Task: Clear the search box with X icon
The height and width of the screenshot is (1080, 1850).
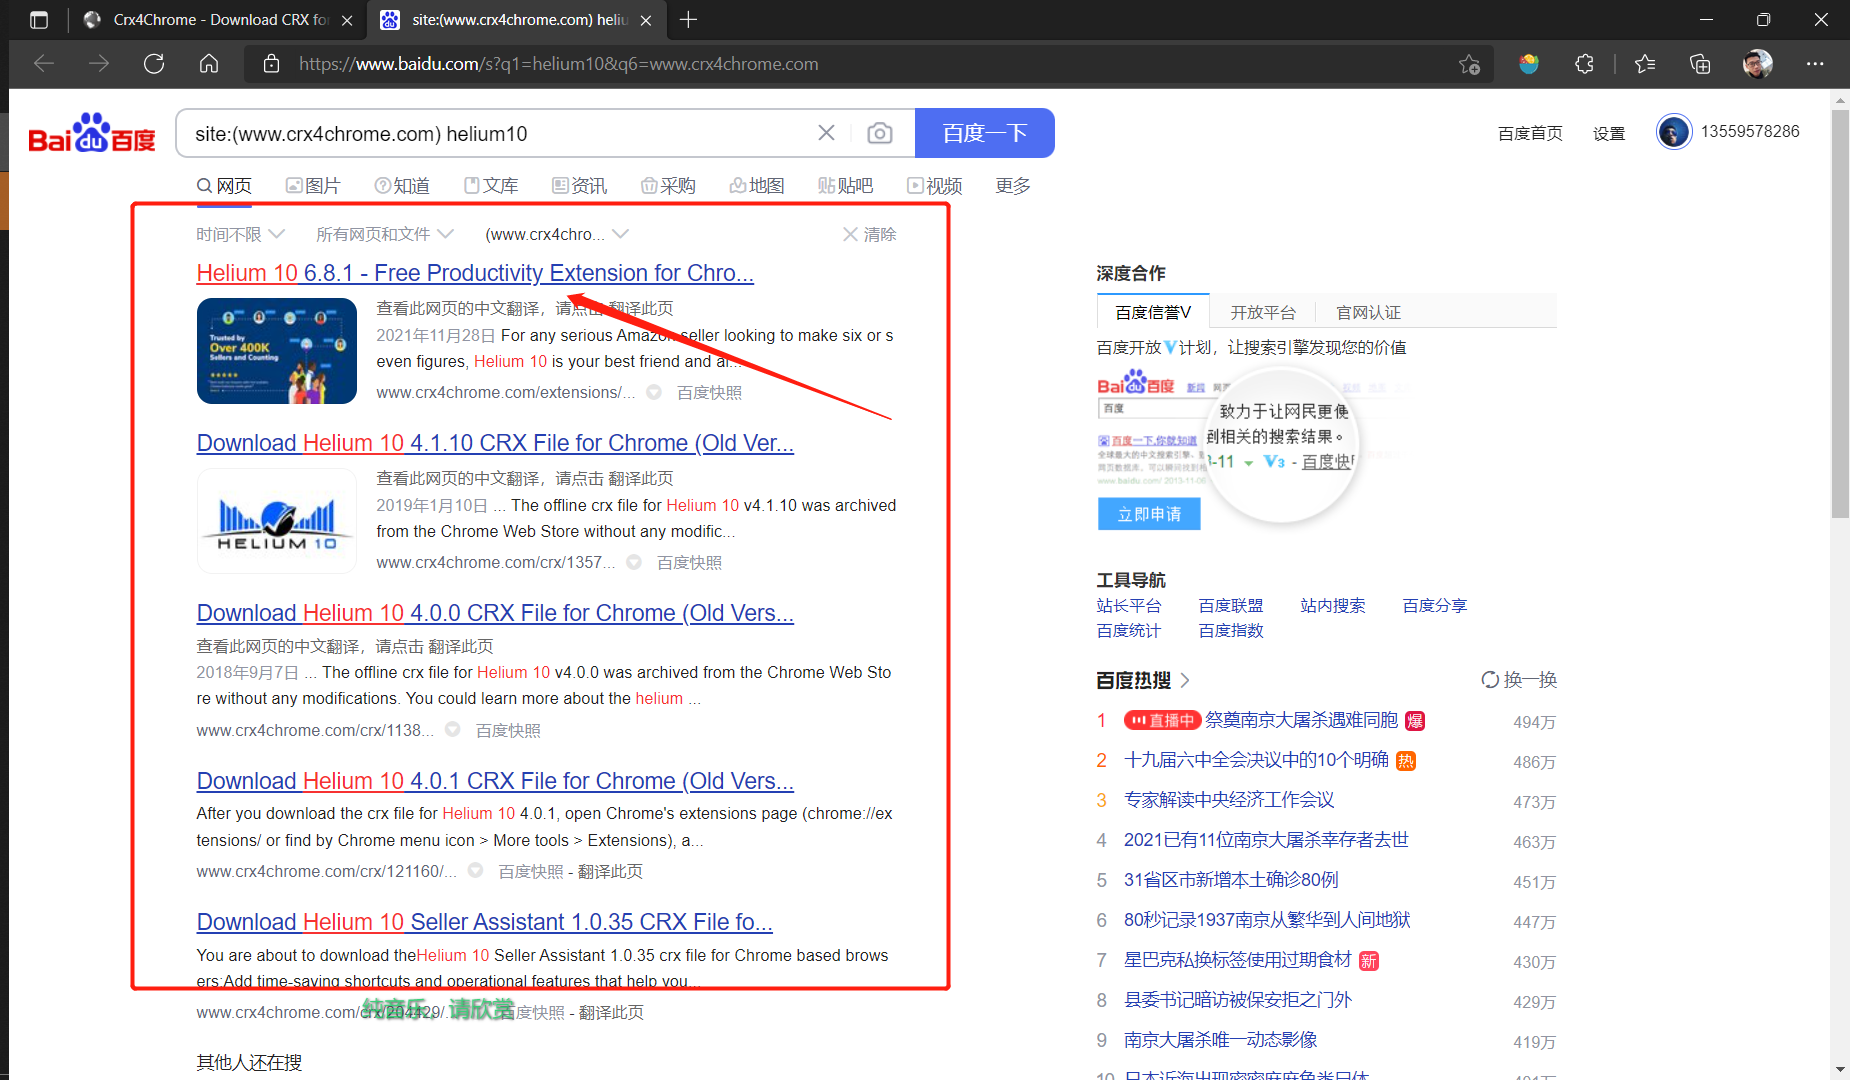Action: [x=826, y=133]
